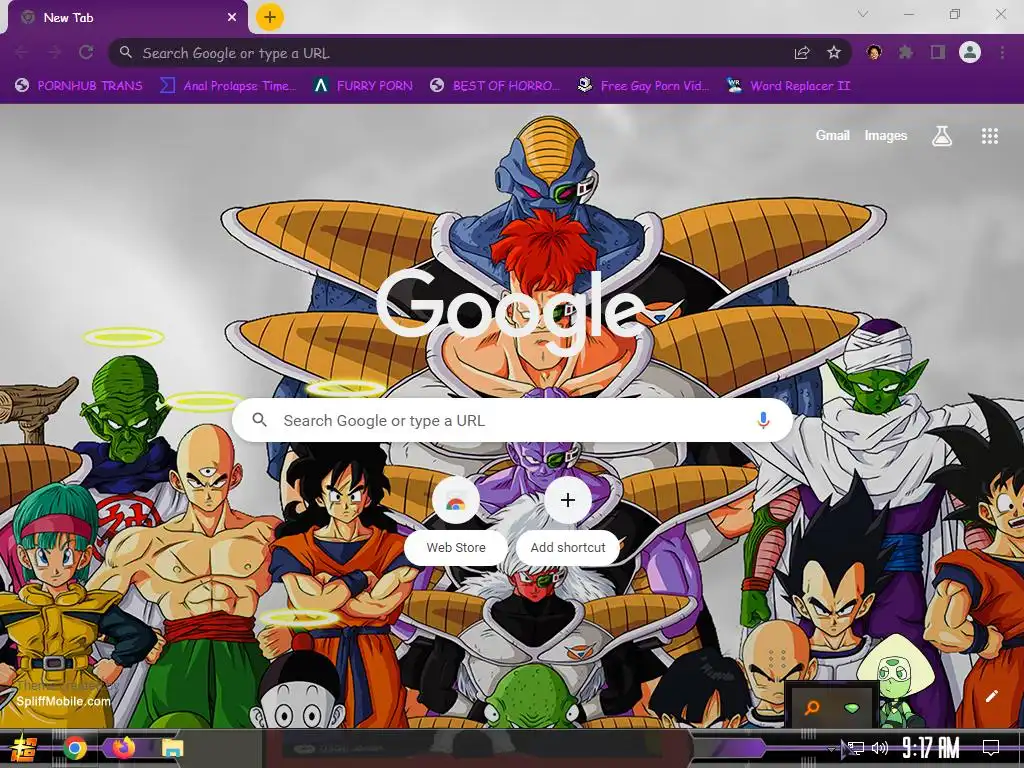Open Chrome's three-dot menu

coord(1002,52)
